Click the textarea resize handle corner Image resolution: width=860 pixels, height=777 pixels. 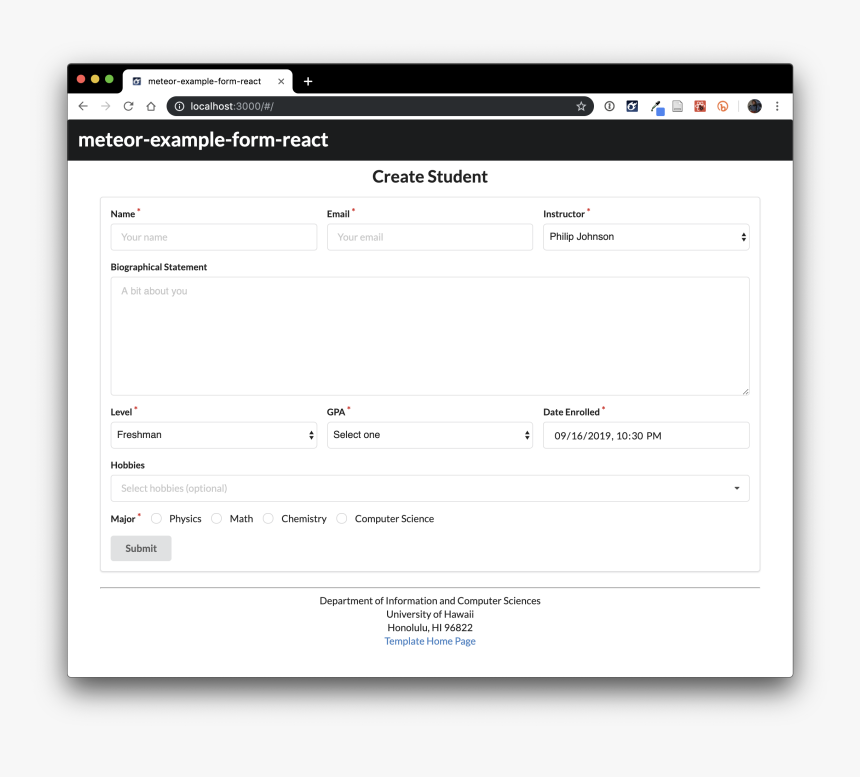(x=745, y=392)
